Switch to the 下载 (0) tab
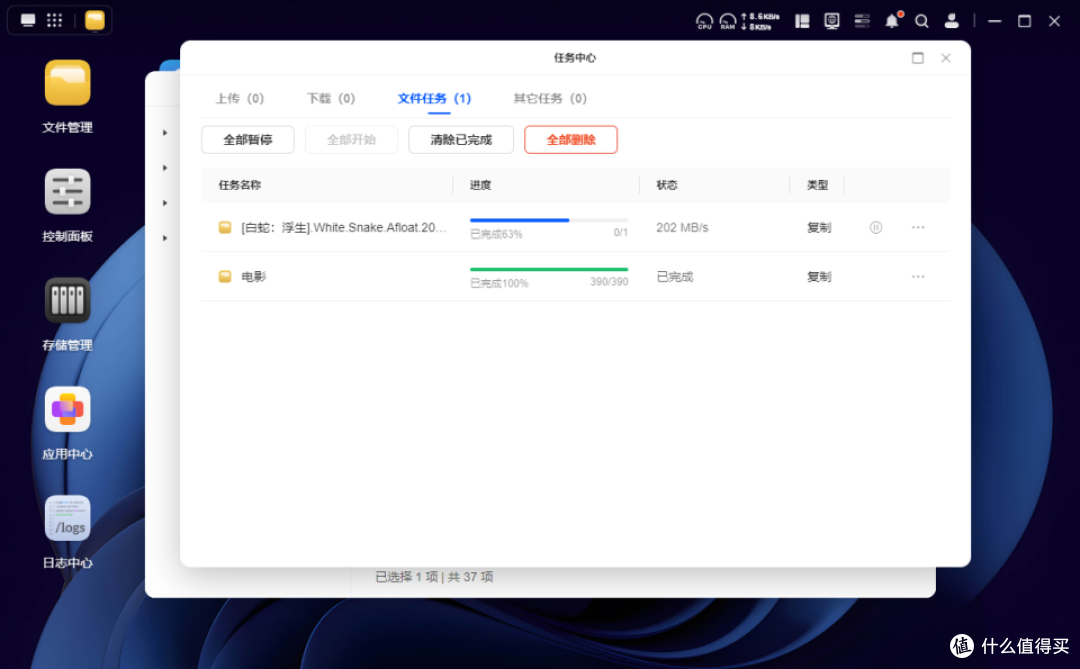Image resolution: width=1080 pixels, height=669 pixels. 331,99
